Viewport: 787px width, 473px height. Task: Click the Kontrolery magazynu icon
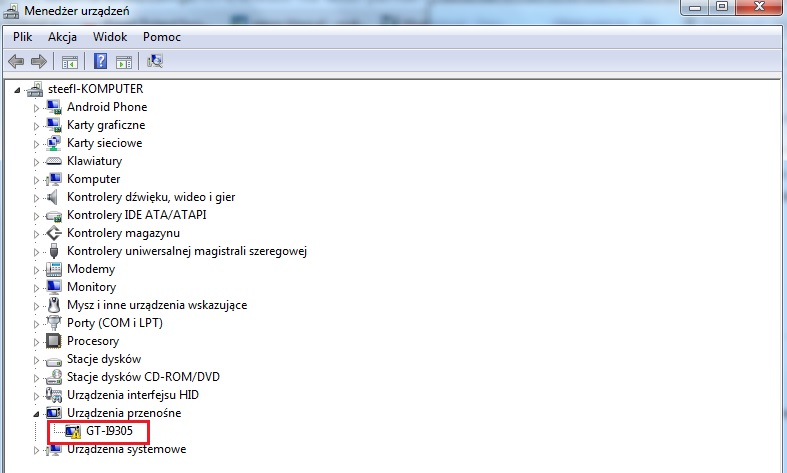[x=54, y=233]
